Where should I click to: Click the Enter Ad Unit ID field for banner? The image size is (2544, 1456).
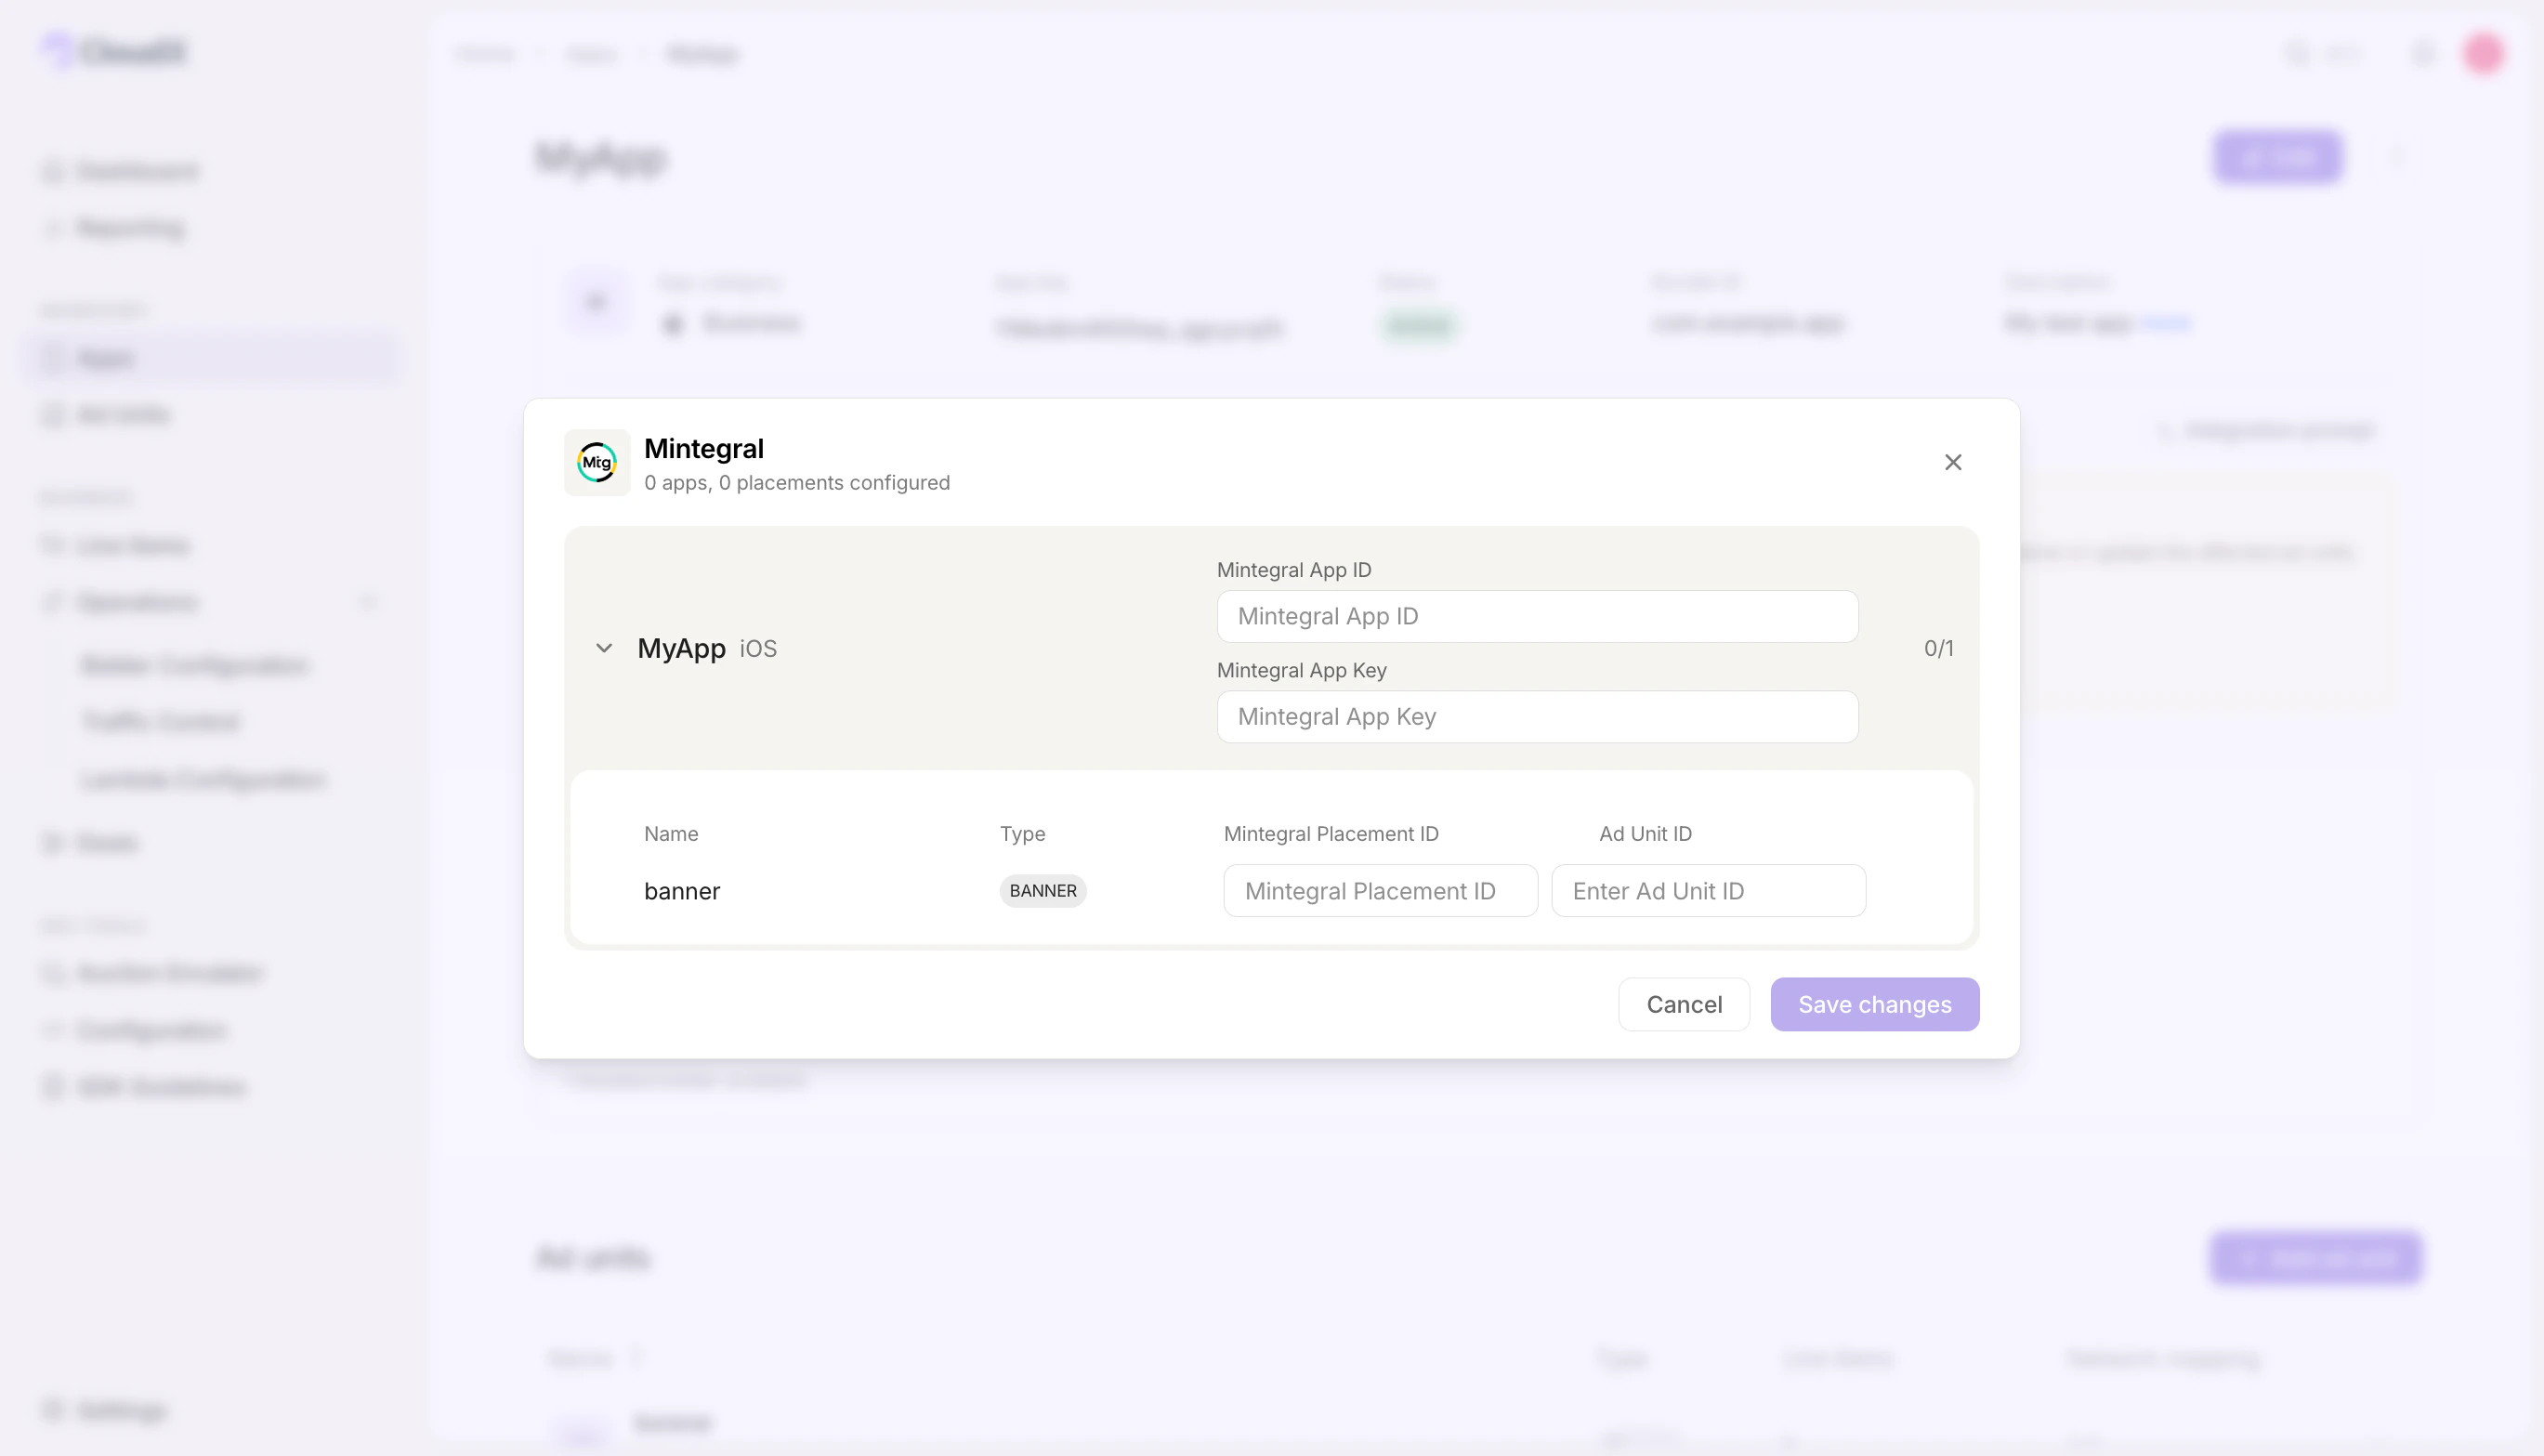(x=1708, y=890)
